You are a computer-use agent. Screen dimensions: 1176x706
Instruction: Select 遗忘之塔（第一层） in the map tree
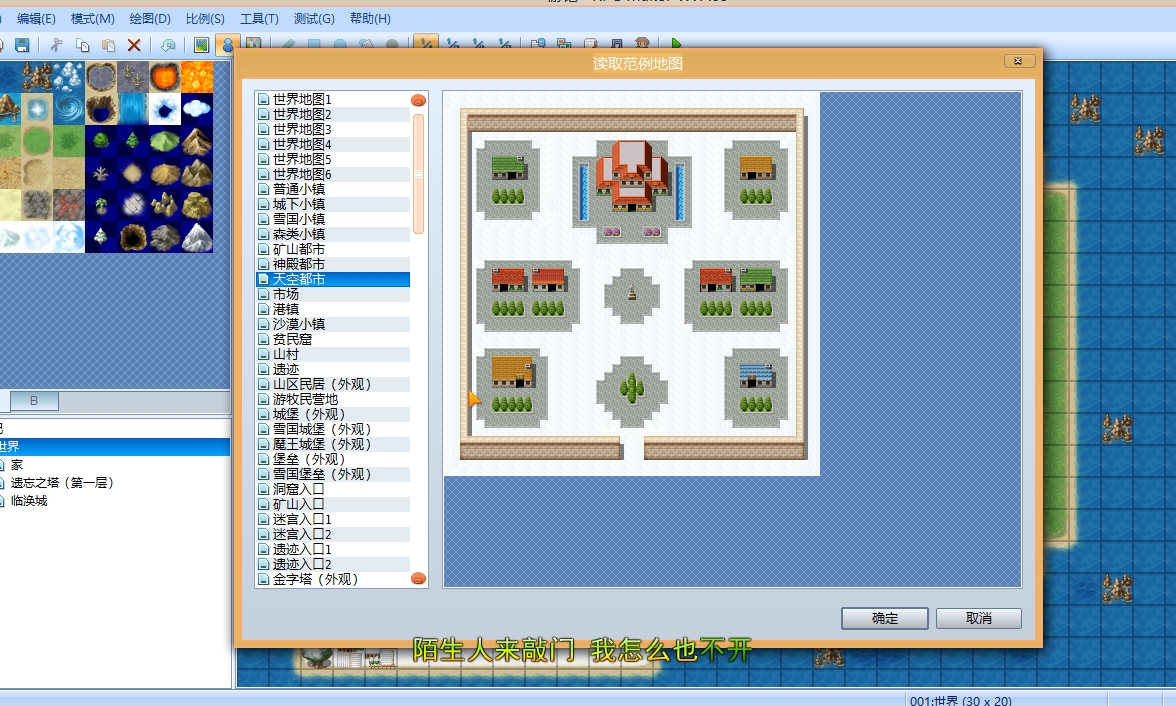pyautogui.click(x=62, y=483)
